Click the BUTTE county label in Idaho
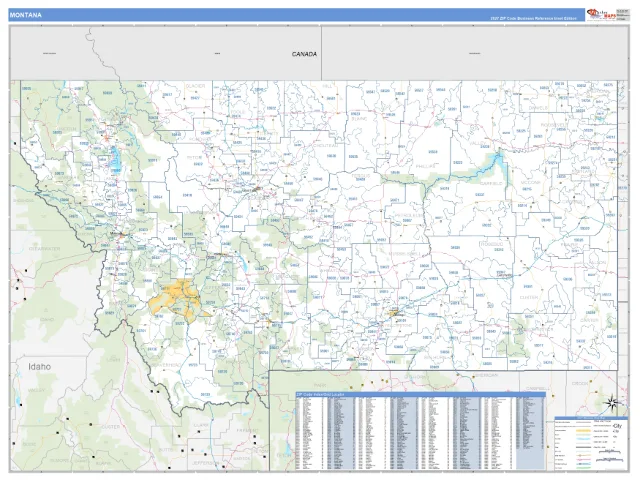640x480 pixels. point(166,449)
